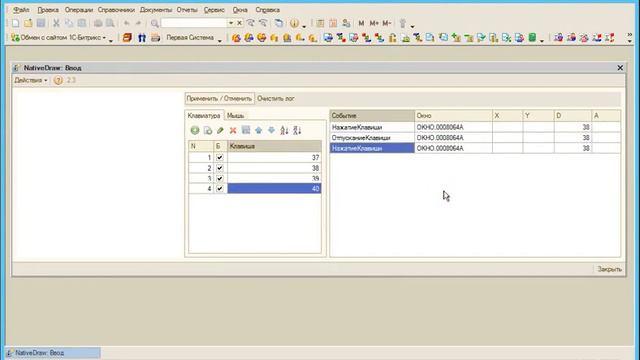The width and height of the screenshot is (640, 360).
Task: Expand the Первая Система toolbar options arrow
Action: (x=220, y=40)
